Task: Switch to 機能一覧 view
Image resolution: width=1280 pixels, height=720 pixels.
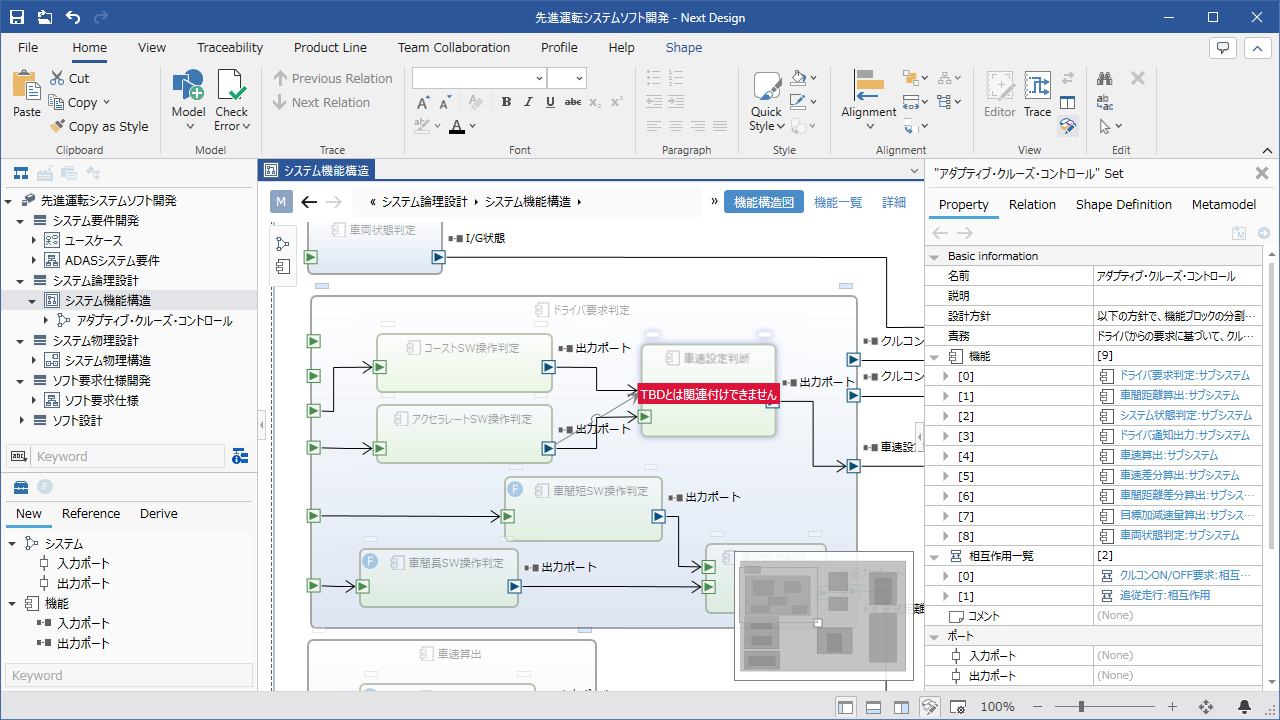Action: [838, 201]
